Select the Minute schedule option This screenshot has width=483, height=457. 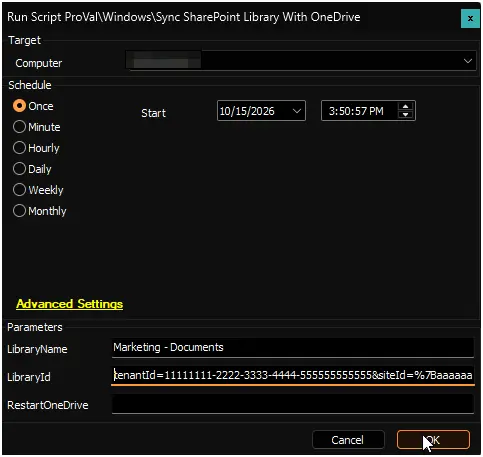point(19,127)
